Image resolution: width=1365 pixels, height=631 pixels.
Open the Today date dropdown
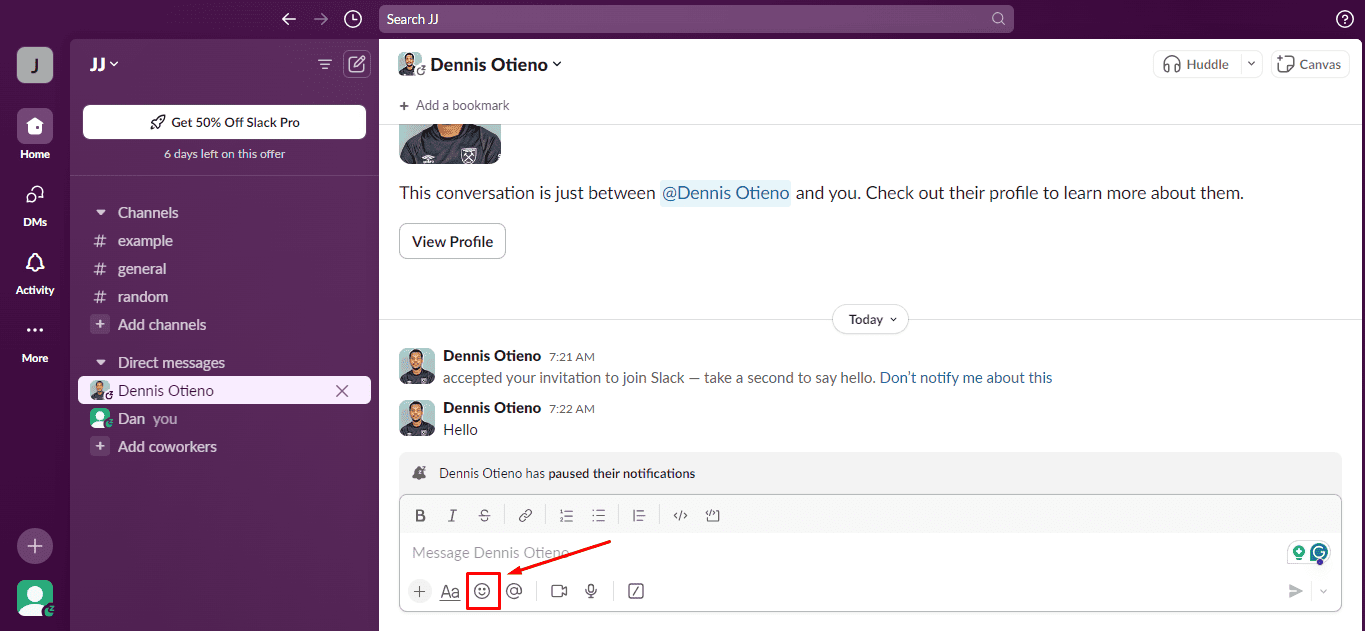871,320
